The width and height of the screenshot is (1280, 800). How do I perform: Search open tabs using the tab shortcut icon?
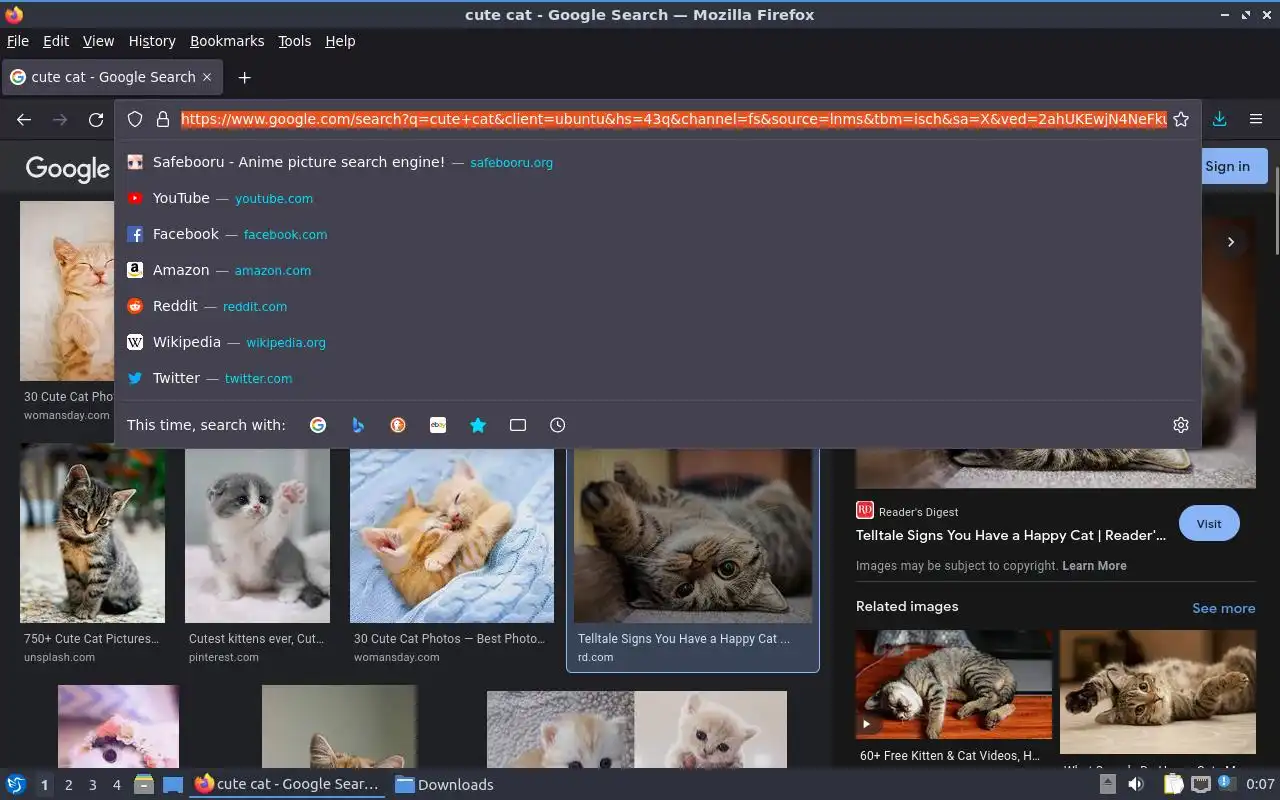click(x=518, y=425)
